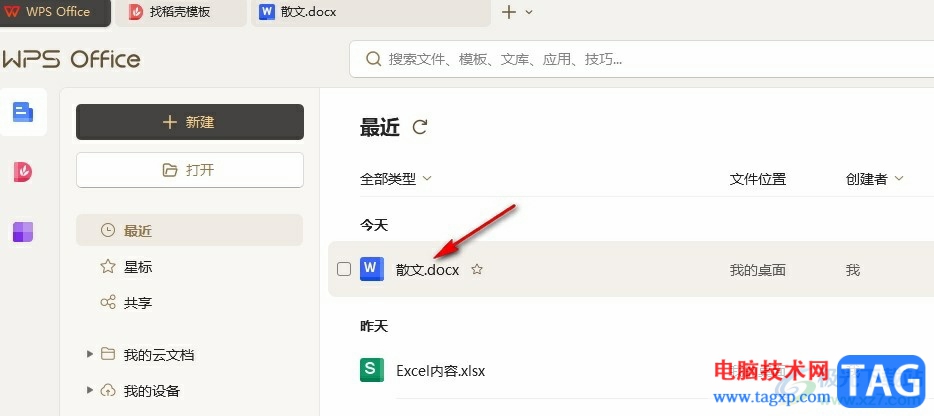
Task: Open the 创建者 filter dropdown
Action: (874, 178)
